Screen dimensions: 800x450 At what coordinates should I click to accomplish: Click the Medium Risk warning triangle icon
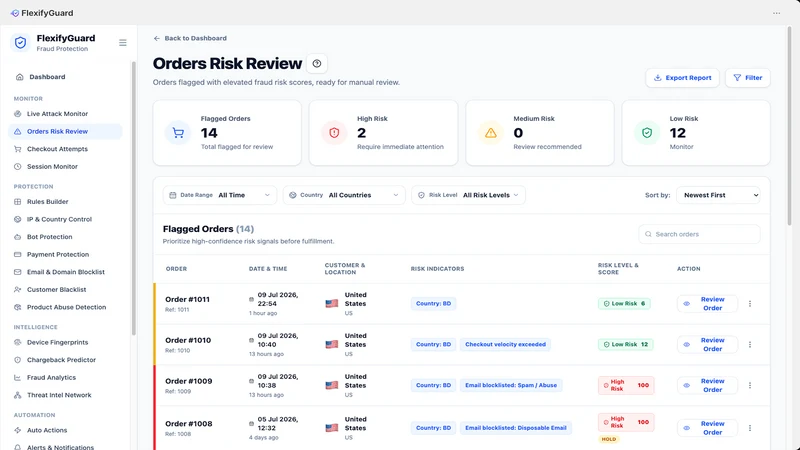[x=491, y=133]
